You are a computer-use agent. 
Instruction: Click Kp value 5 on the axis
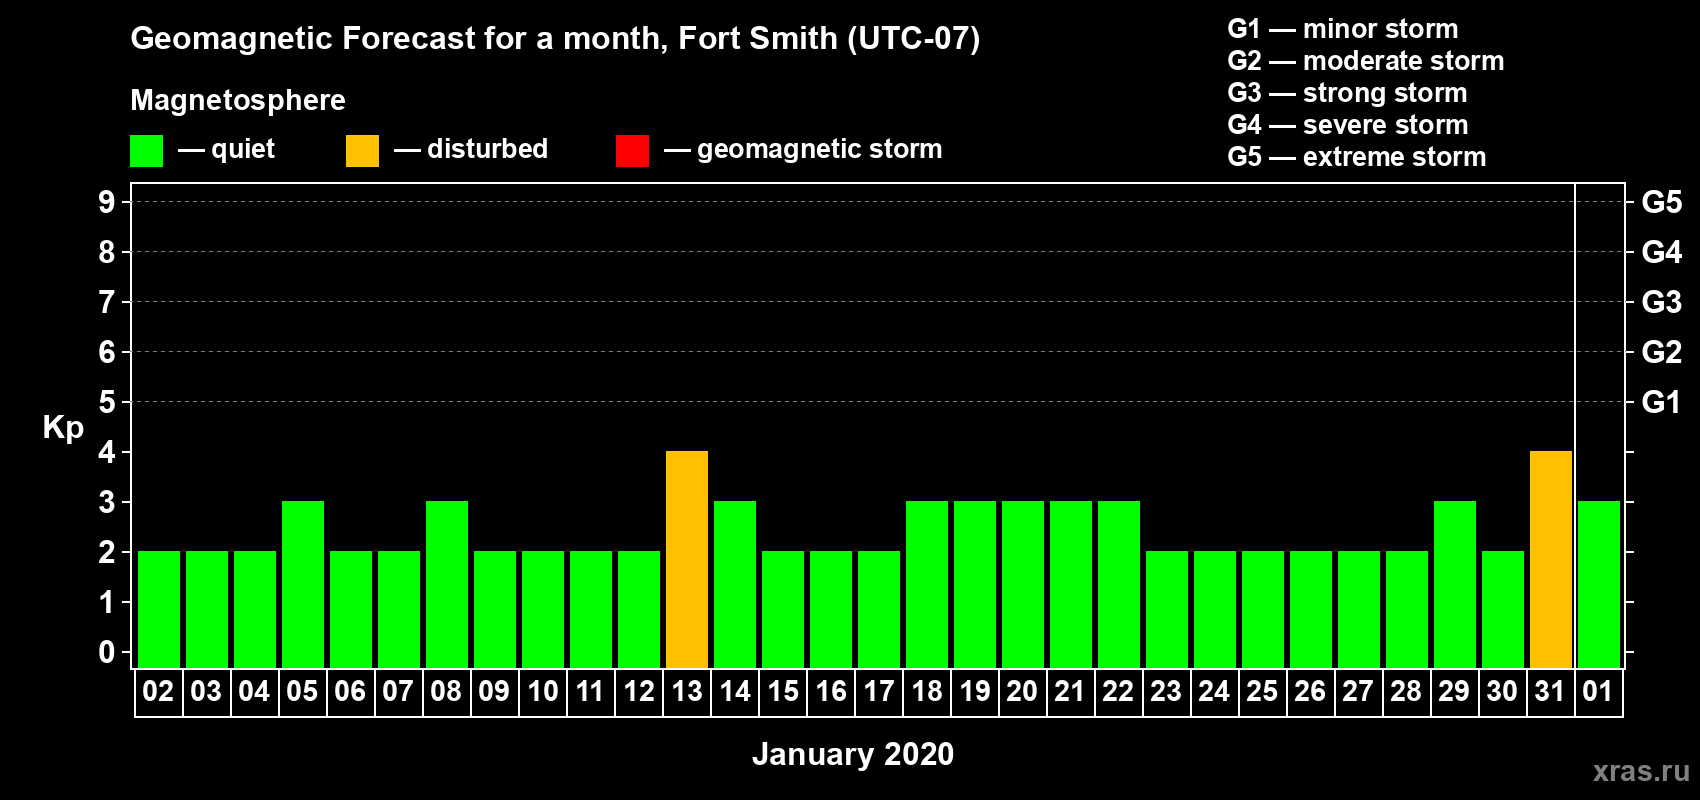point(107,402)
